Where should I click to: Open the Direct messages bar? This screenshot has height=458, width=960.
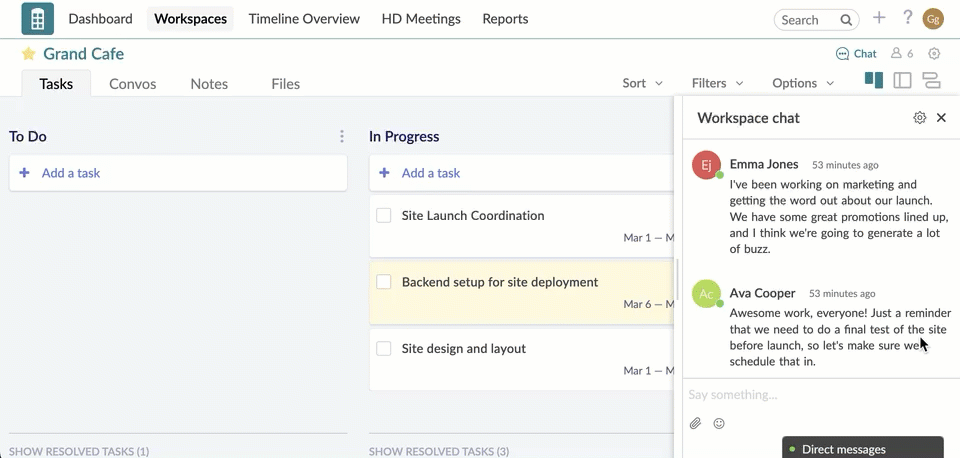click(x=863, y=448)
